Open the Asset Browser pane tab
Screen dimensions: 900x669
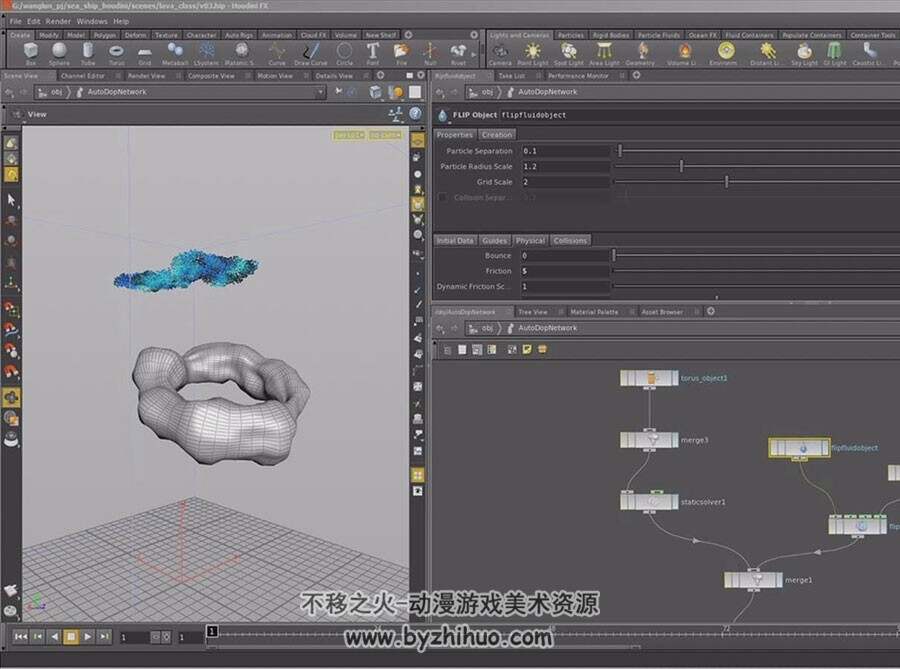tap(662, 312)
